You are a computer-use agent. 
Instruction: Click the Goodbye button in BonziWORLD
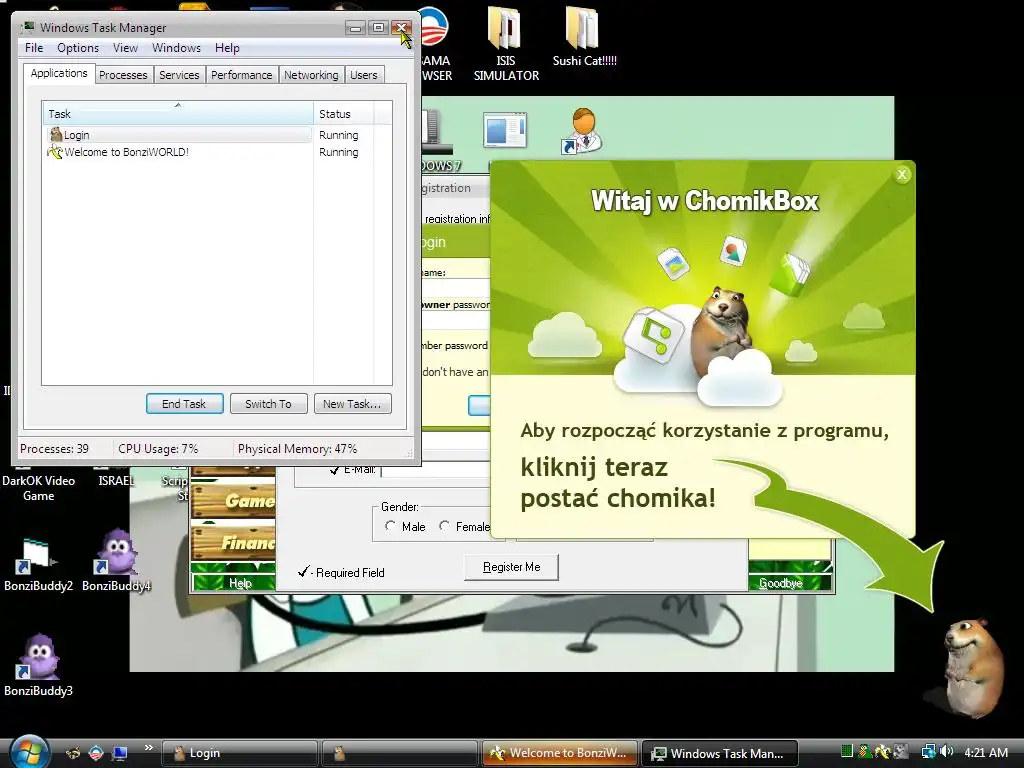[x=790, y=583]
